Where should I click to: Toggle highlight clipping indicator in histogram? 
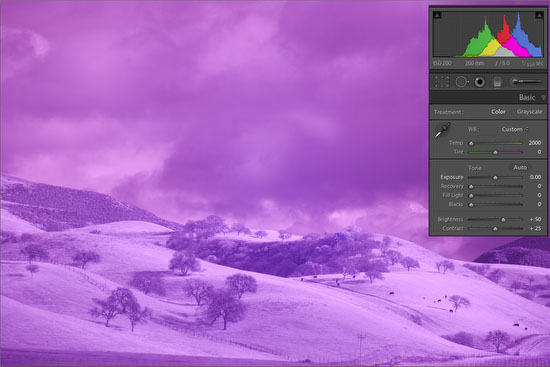[539, 15]
